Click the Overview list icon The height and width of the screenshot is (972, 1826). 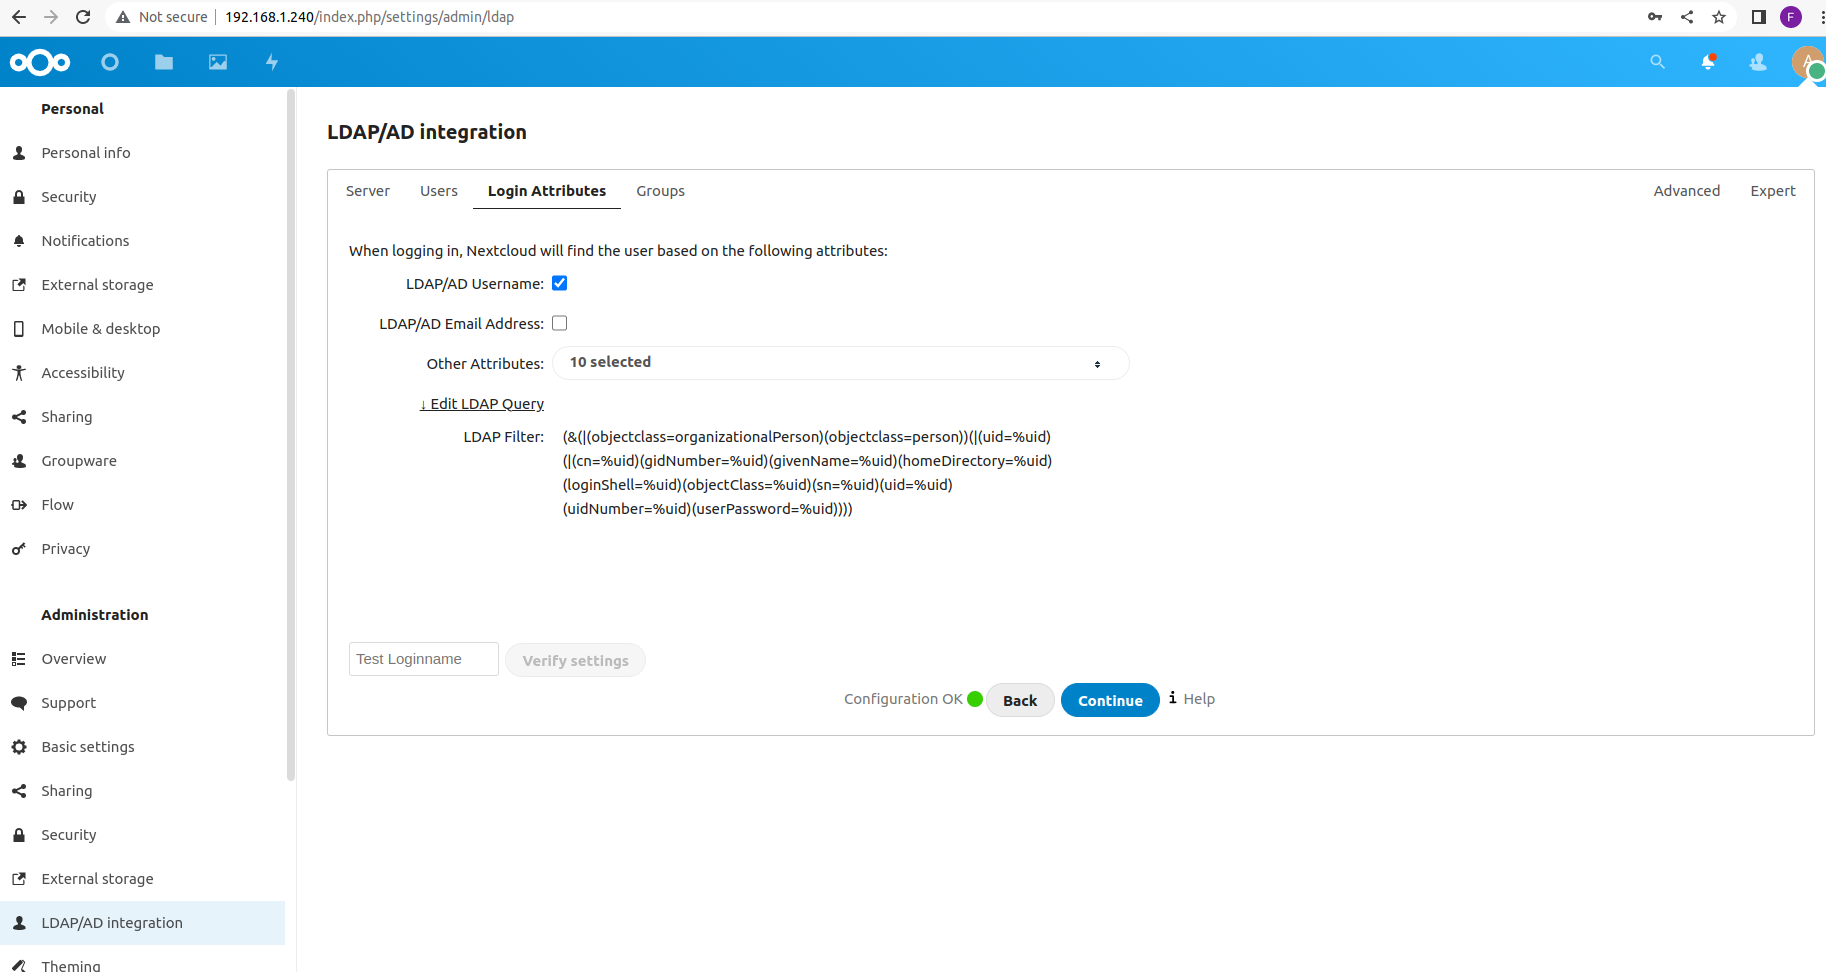[x=19, y=659]
